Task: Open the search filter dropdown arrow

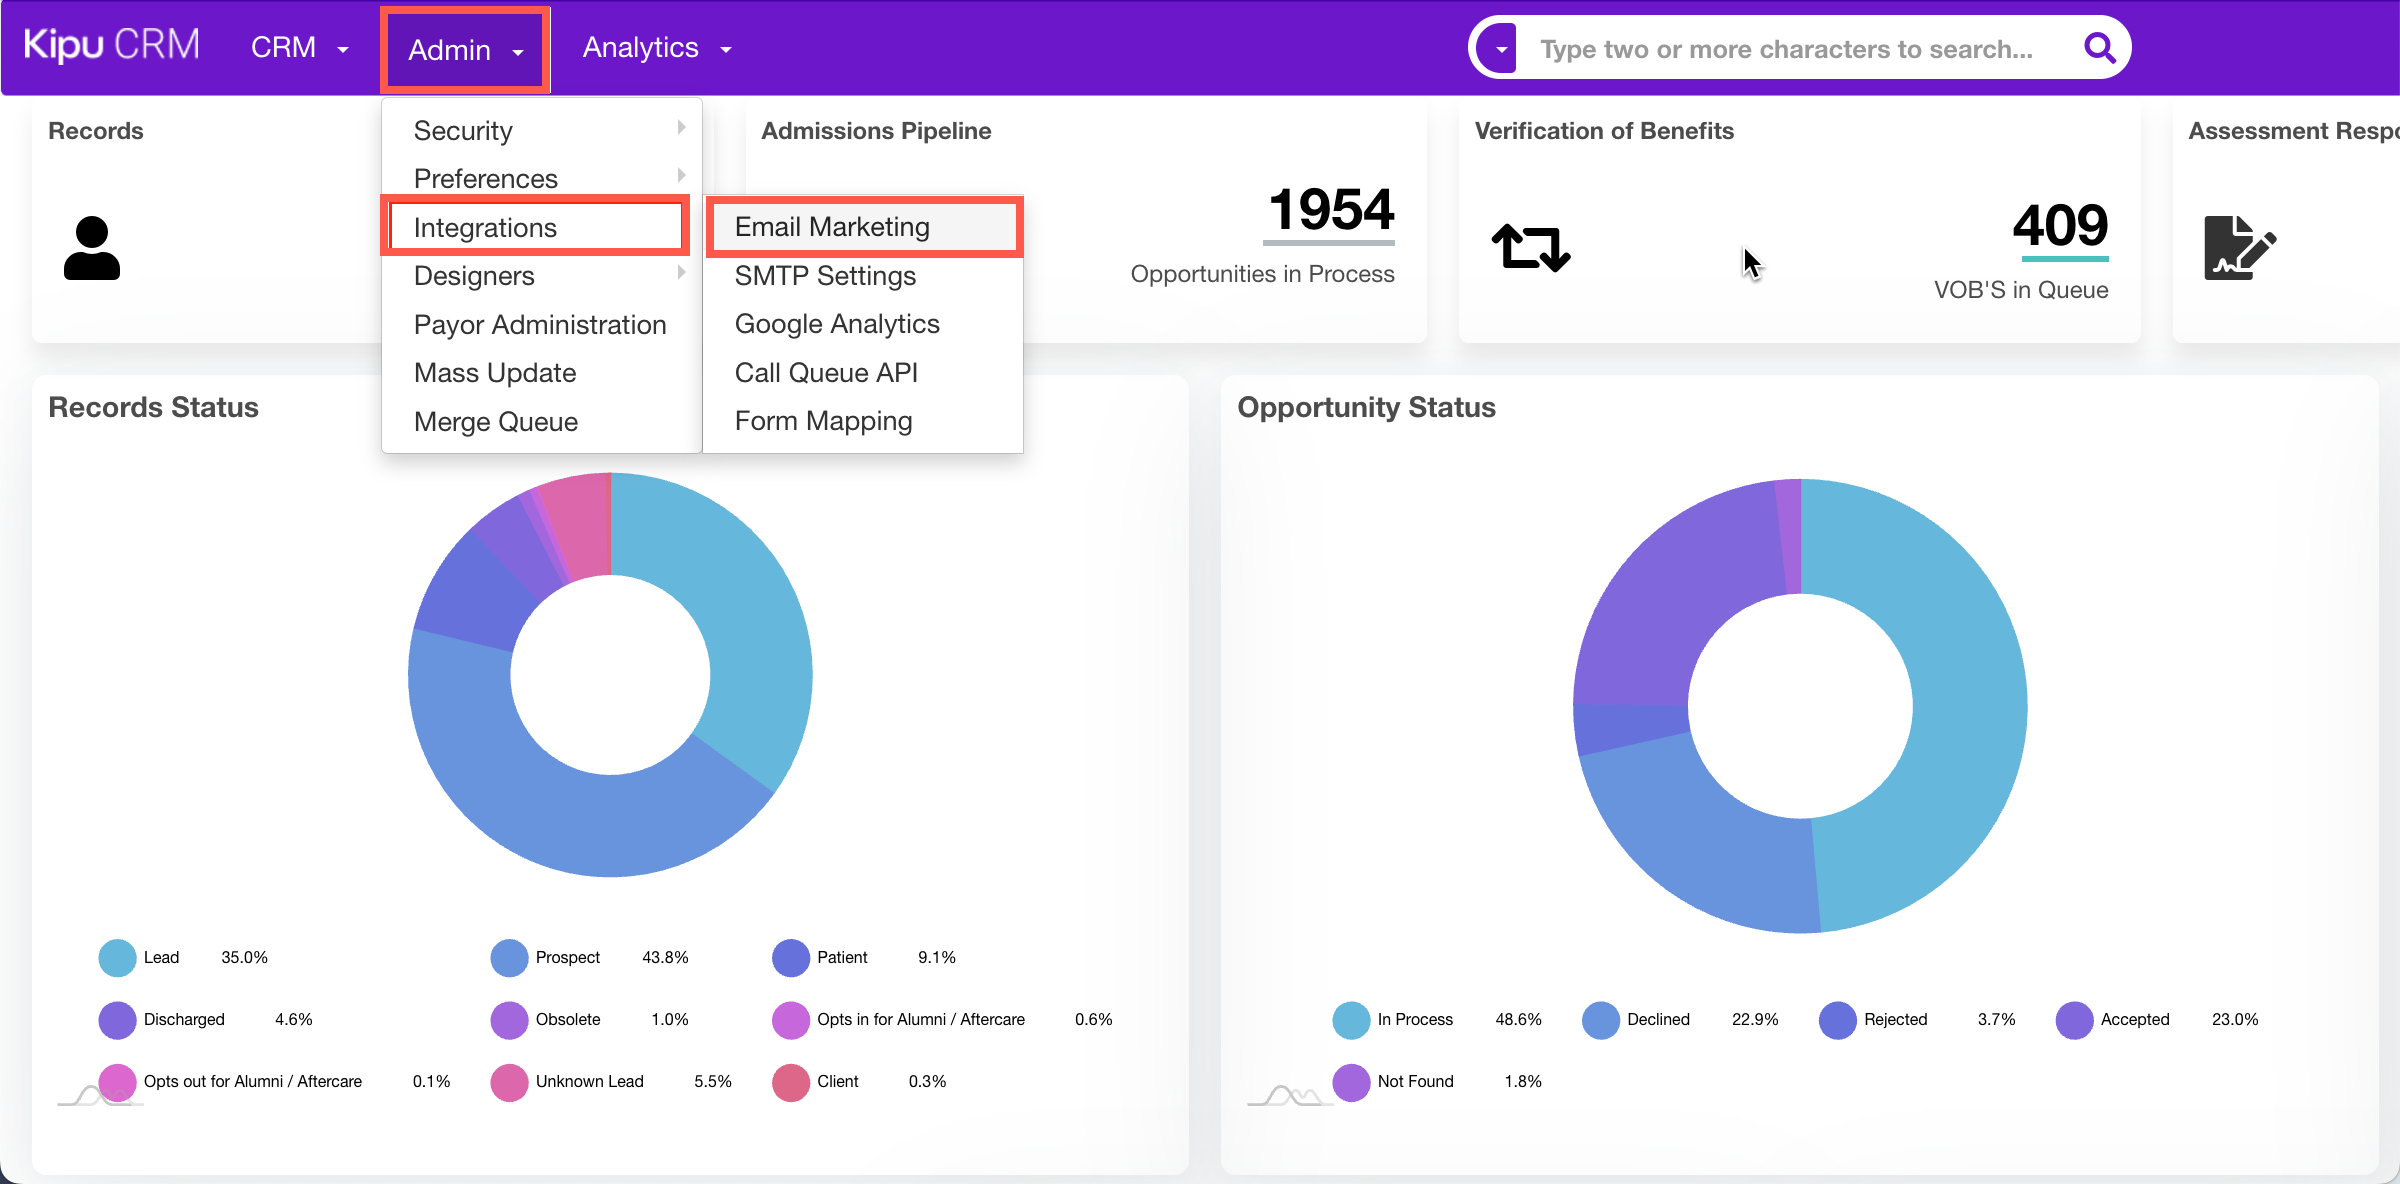Action: (x=1500, y=49)
